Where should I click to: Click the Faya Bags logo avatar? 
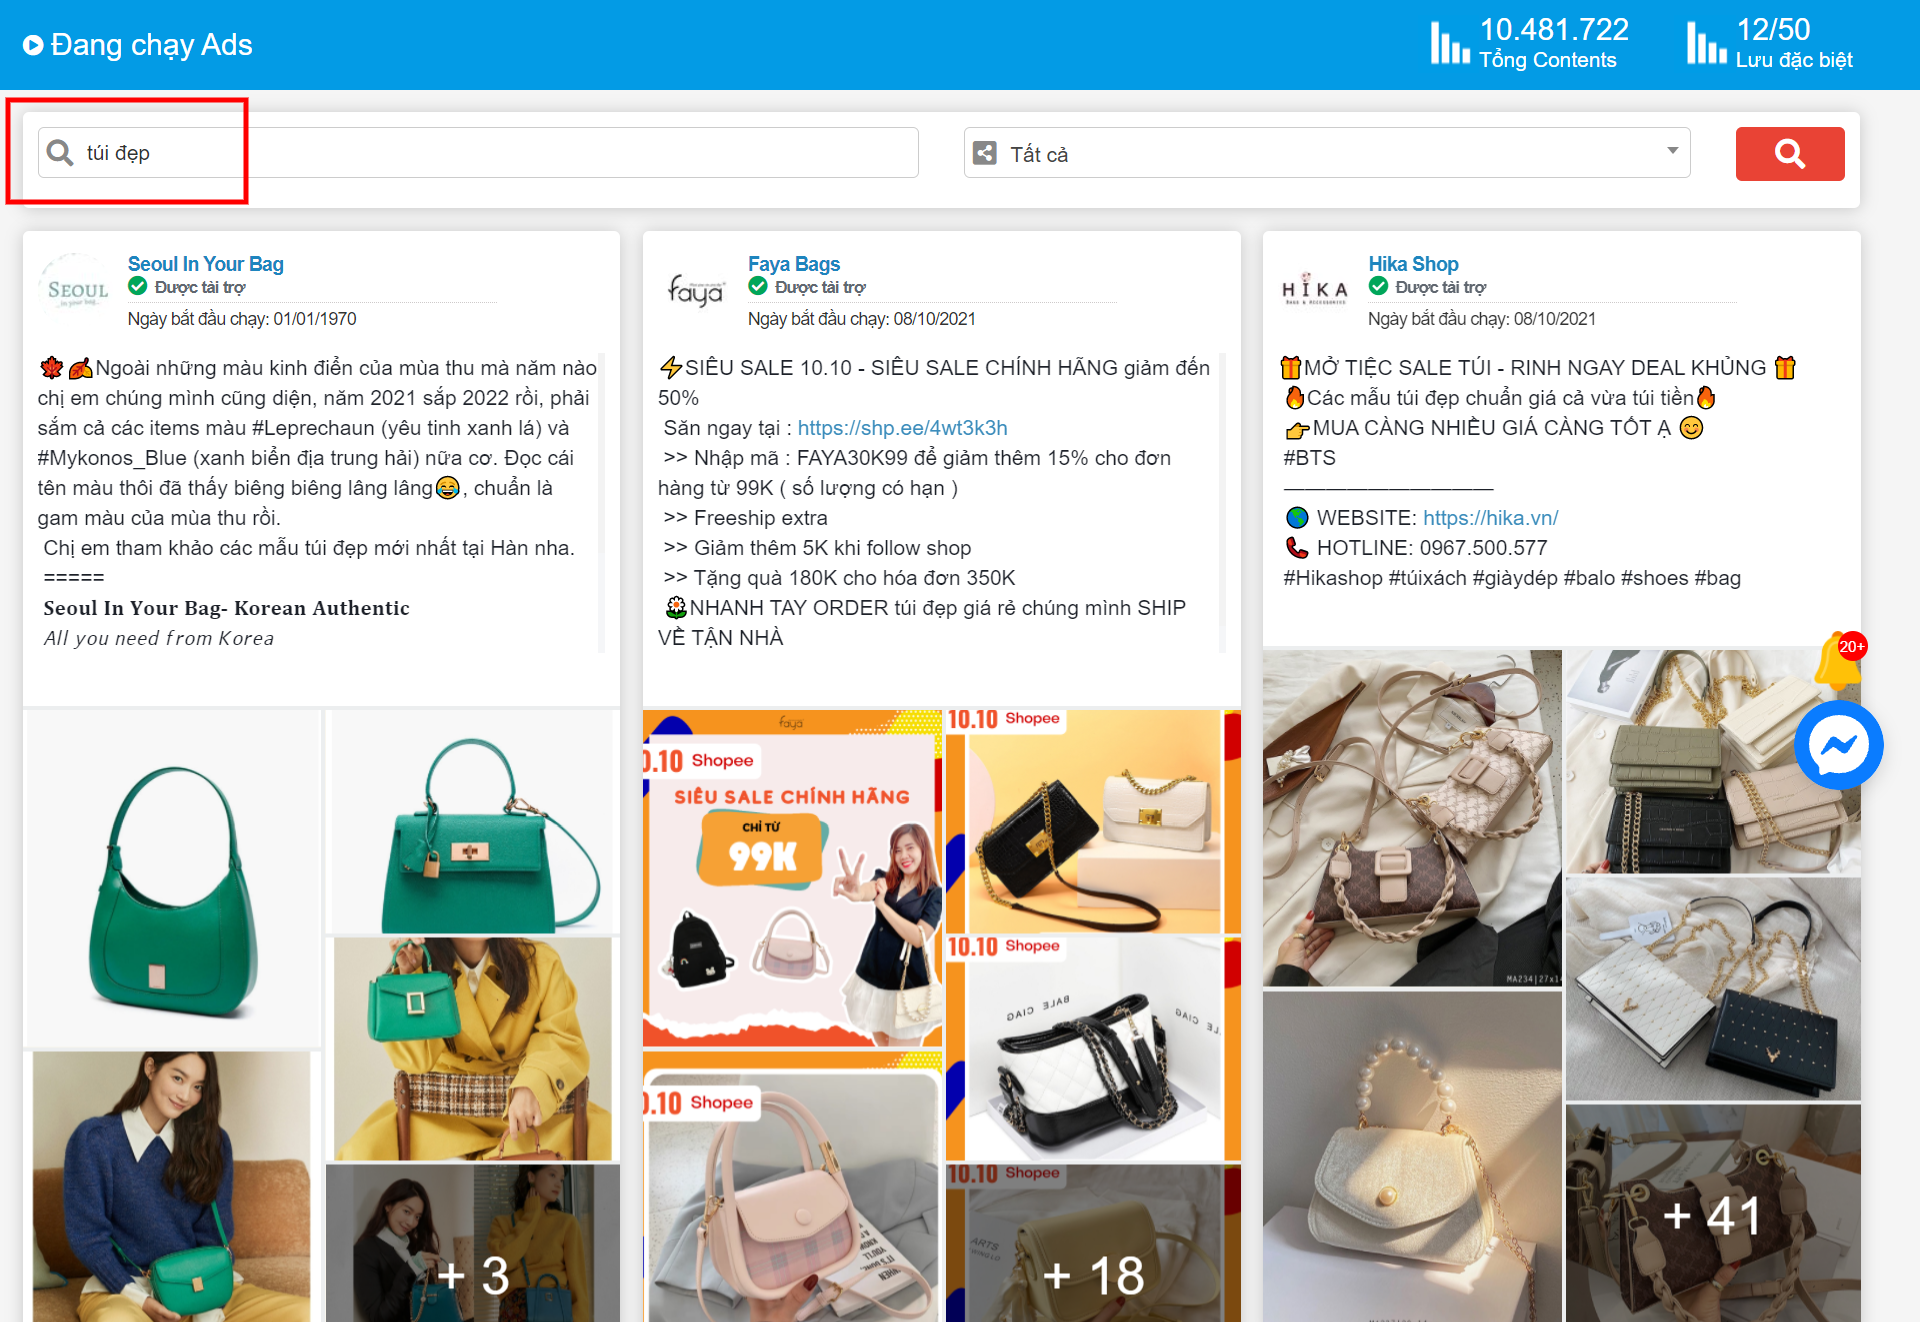pos(696,289)
